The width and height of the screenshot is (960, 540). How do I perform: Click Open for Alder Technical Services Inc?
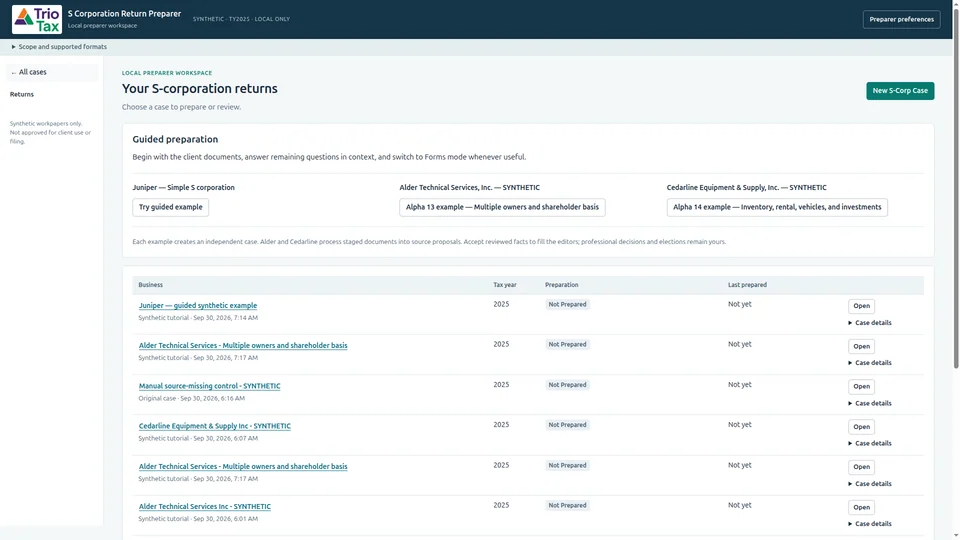point(861,507)
